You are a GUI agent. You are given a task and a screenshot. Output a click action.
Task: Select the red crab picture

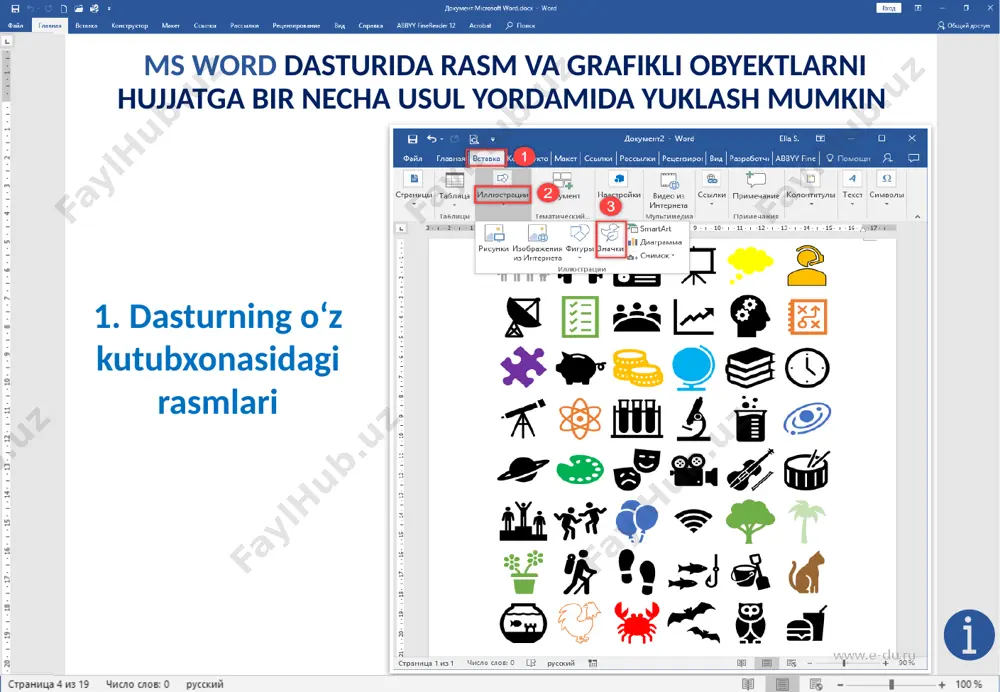(636, 622)
